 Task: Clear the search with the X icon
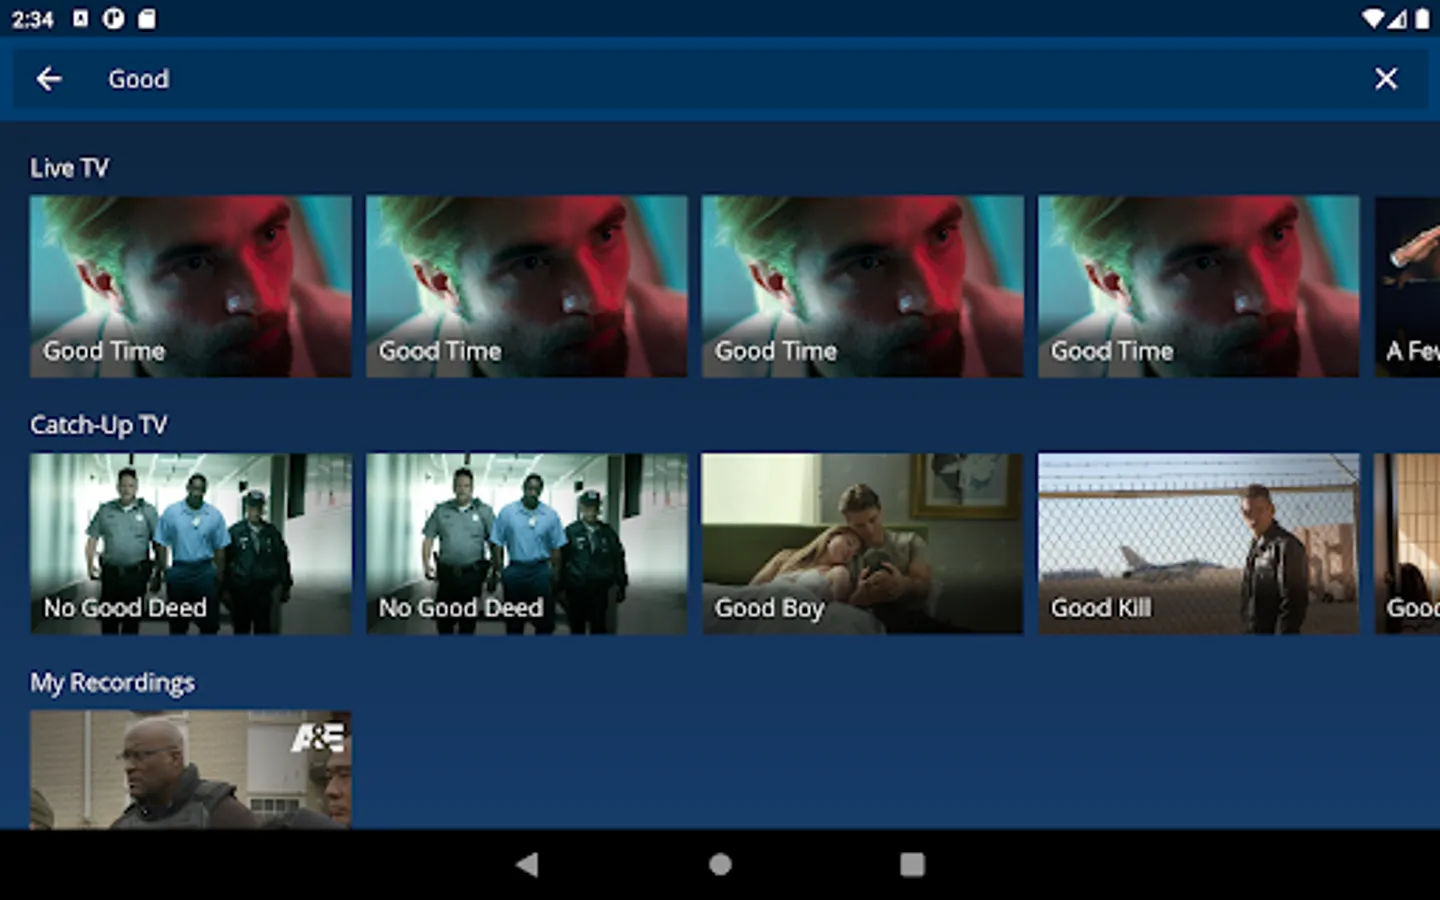pyautogui.click(x=1386, y=79)
